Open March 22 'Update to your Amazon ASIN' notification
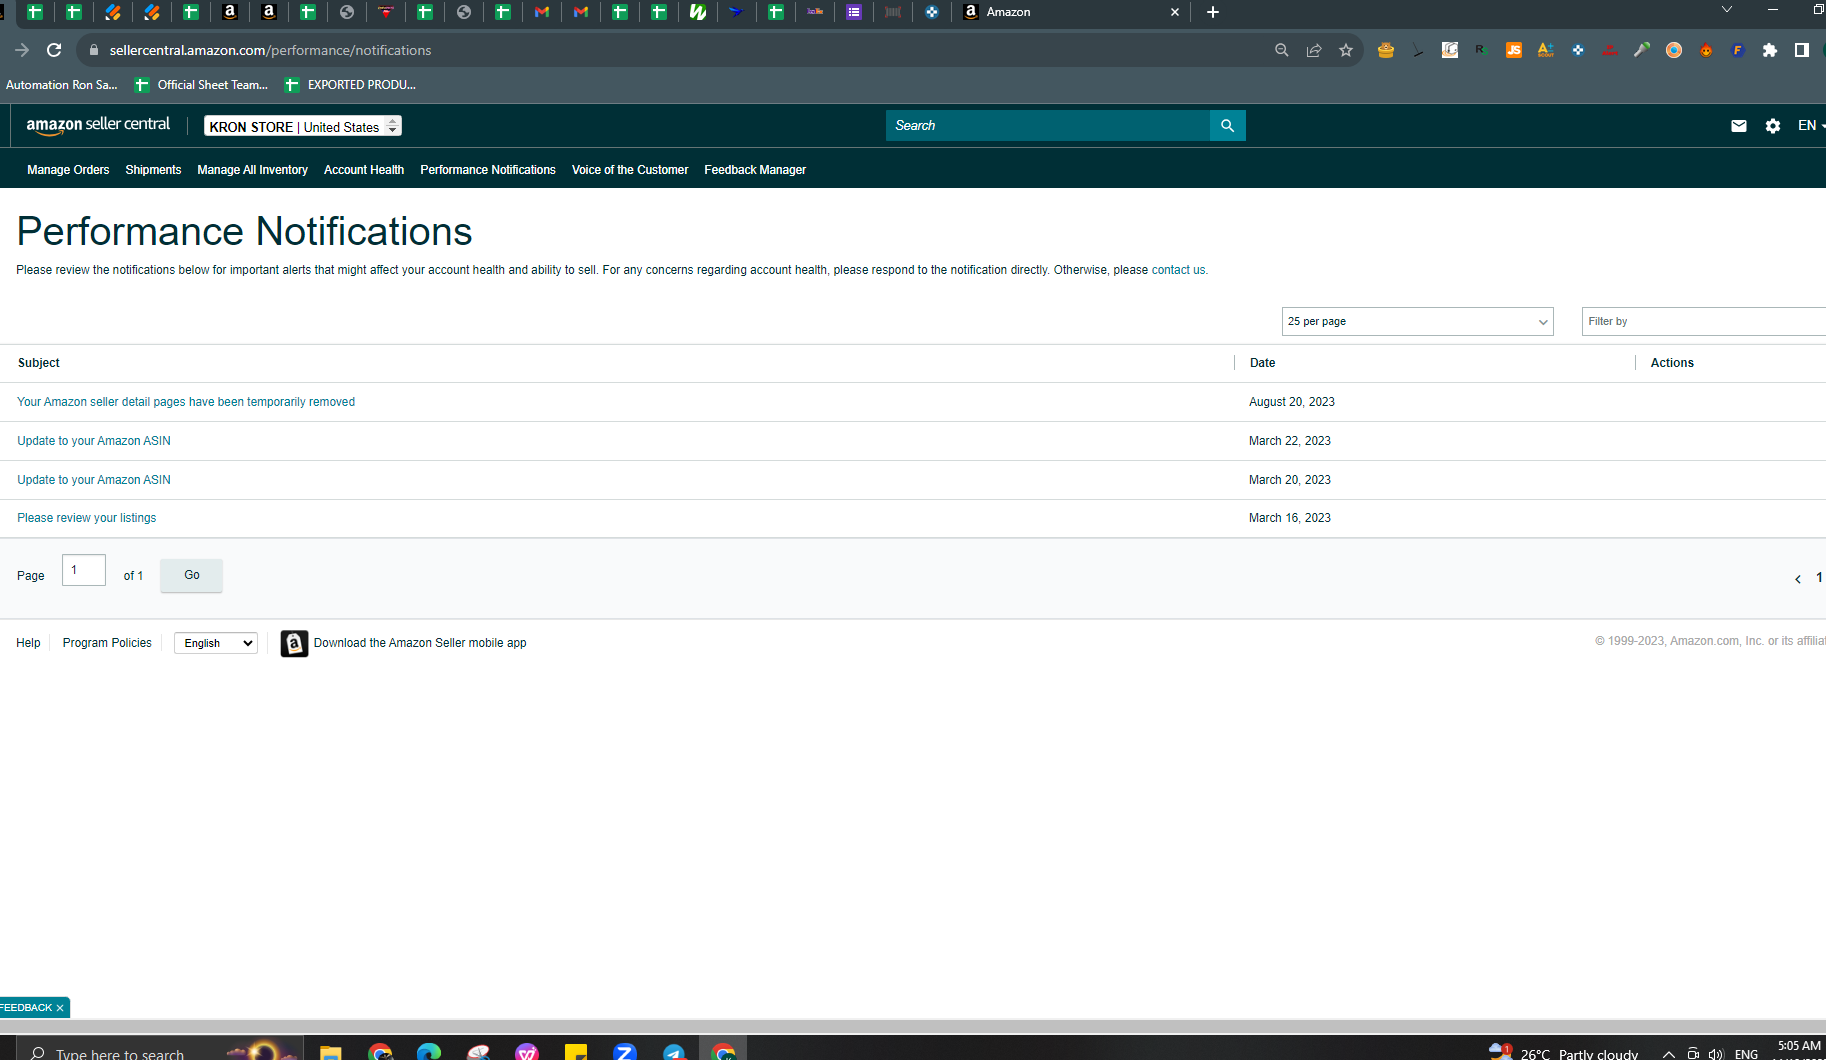Image resolution: width=1826 pixels, height=1060 pixels. pos(94,441)
